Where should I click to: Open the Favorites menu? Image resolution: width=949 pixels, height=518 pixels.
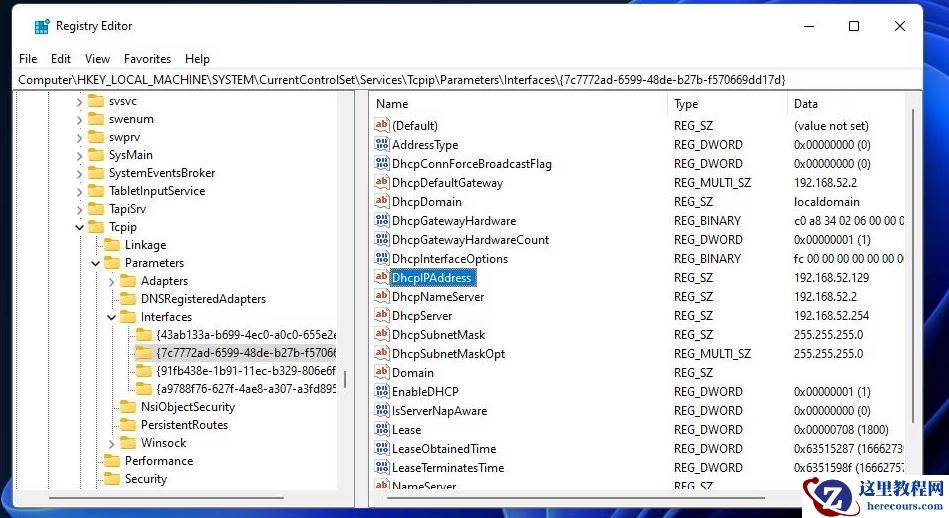pyautogui.click(x=148, y=59)
